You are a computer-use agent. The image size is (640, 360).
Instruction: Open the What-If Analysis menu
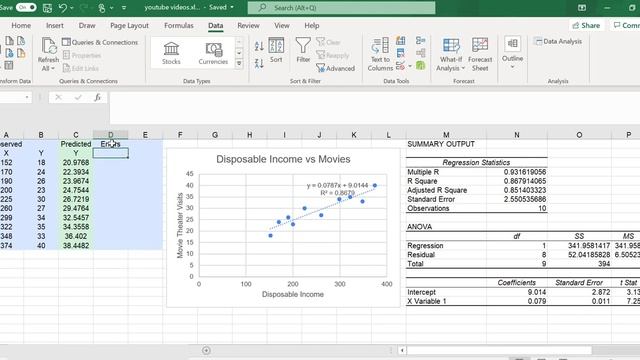pyautogui.click(x=451, y=55)
